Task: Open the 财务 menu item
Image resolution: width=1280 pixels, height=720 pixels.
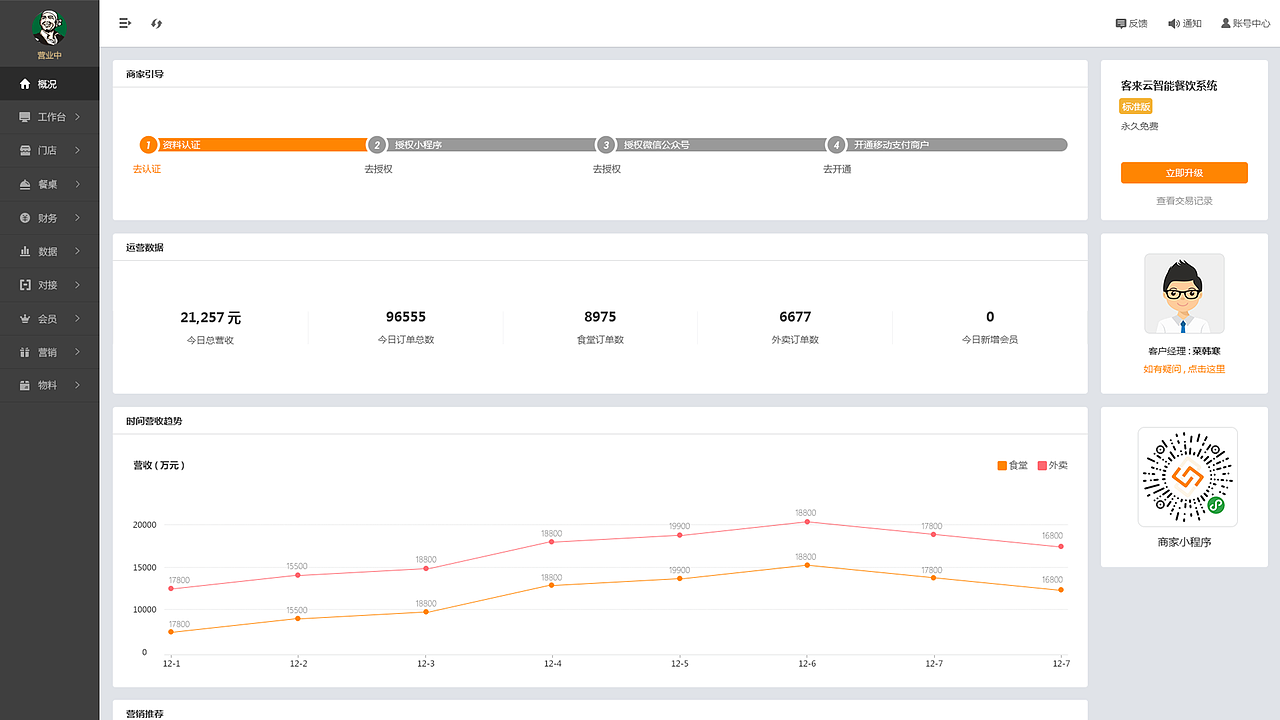Action: pyautogui.click(x=50, y=218)
